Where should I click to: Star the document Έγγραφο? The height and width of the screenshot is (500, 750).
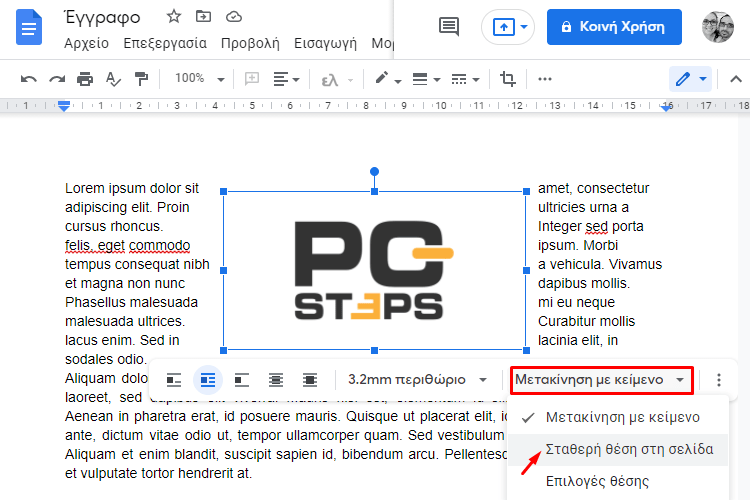coord(174,17)
